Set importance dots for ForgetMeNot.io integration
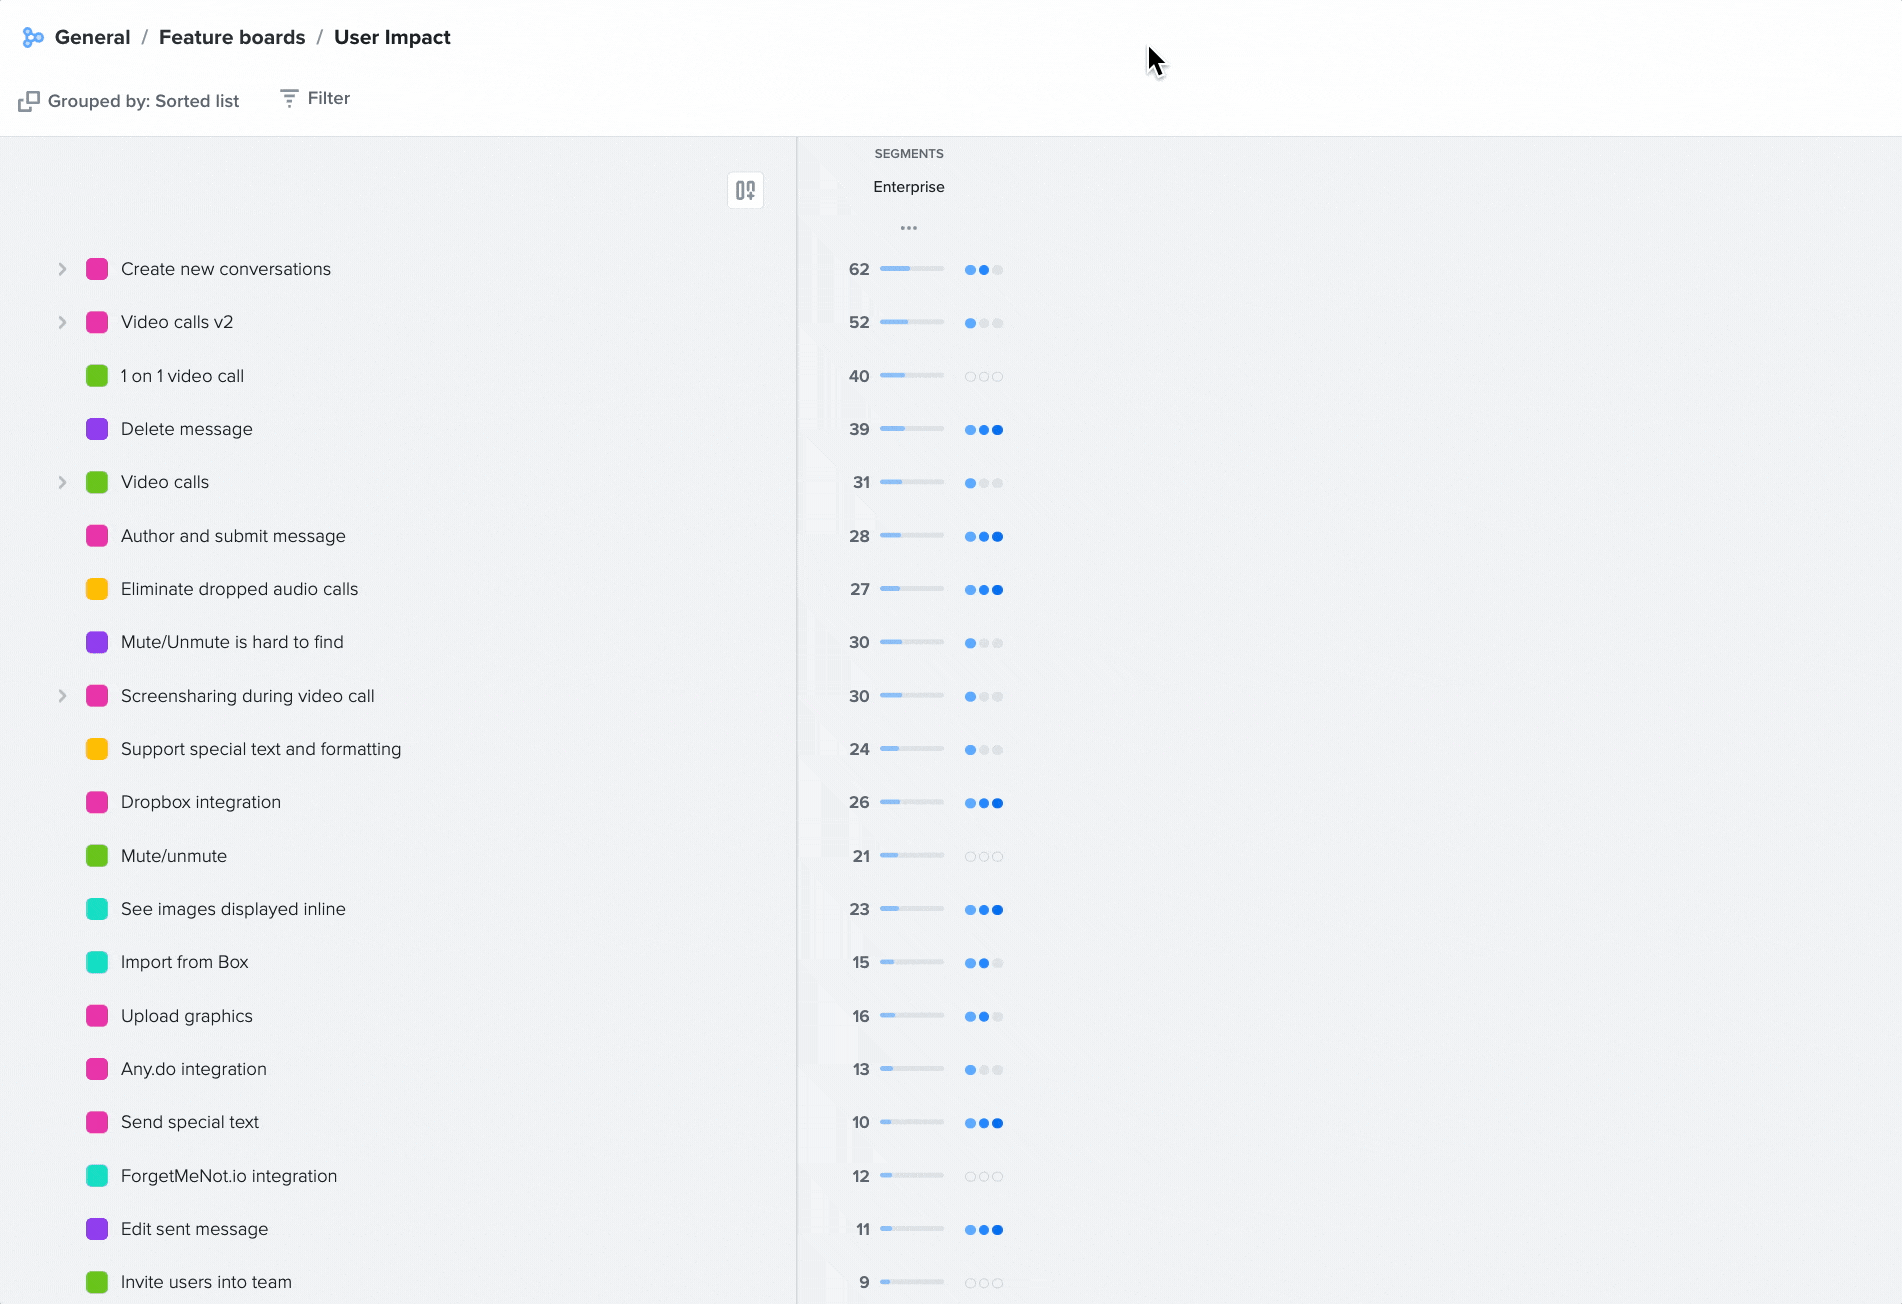The height and width of the screenshot is (1304, 1902). point(984,1177)
